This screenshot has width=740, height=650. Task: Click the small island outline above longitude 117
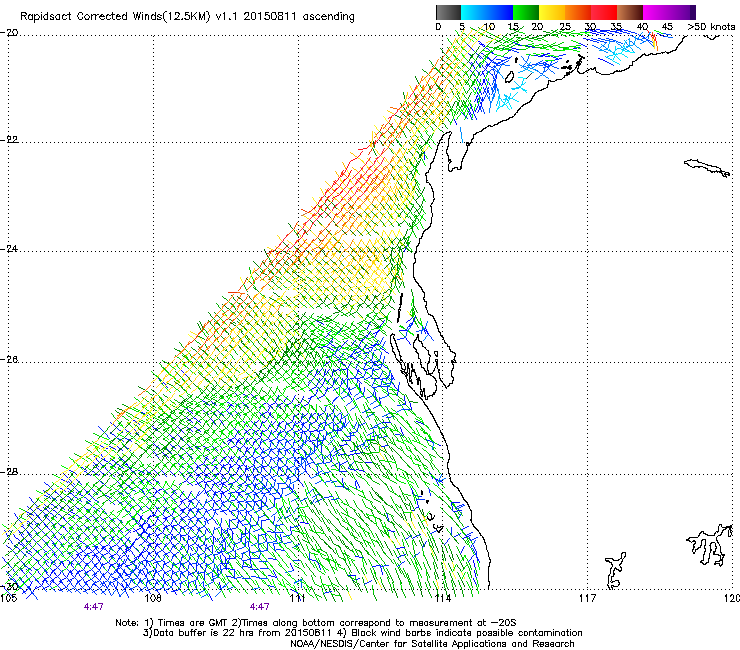click(x=615, y=571)
